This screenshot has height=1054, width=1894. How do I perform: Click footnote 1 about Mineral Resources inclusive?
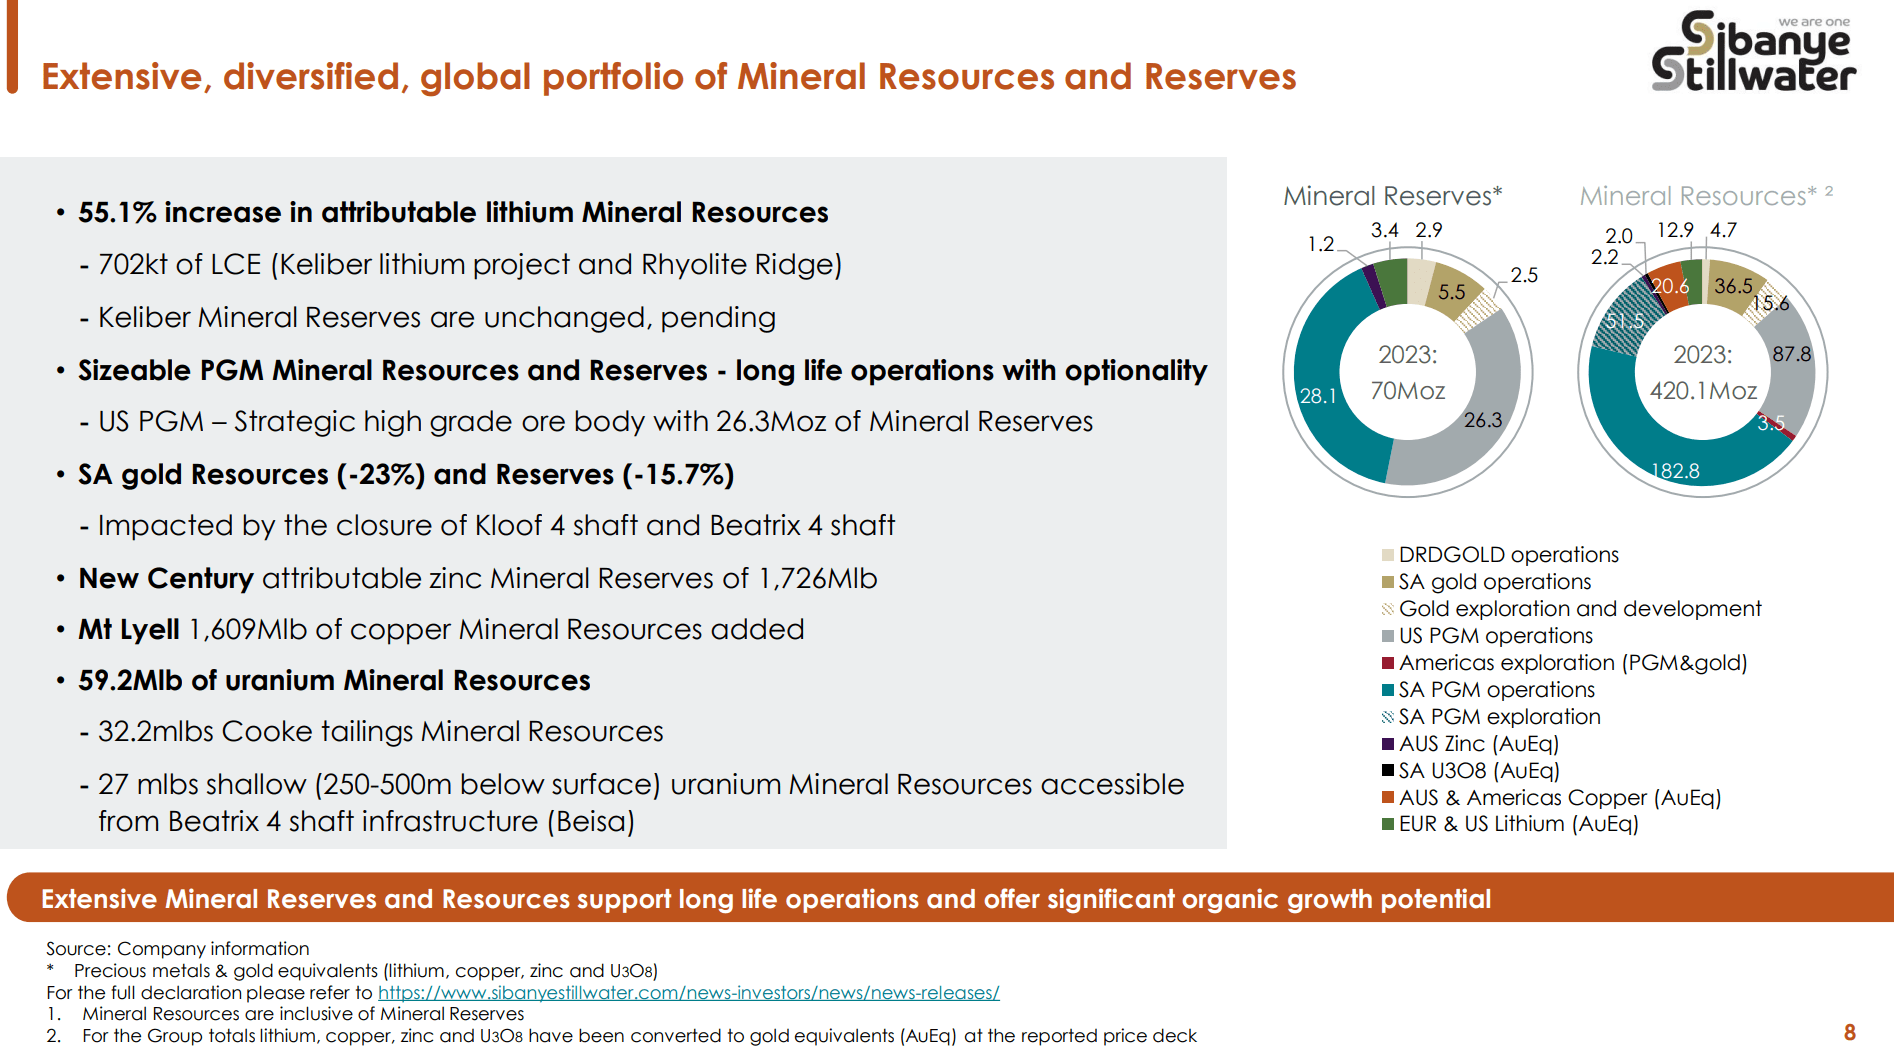point(303,1013)
